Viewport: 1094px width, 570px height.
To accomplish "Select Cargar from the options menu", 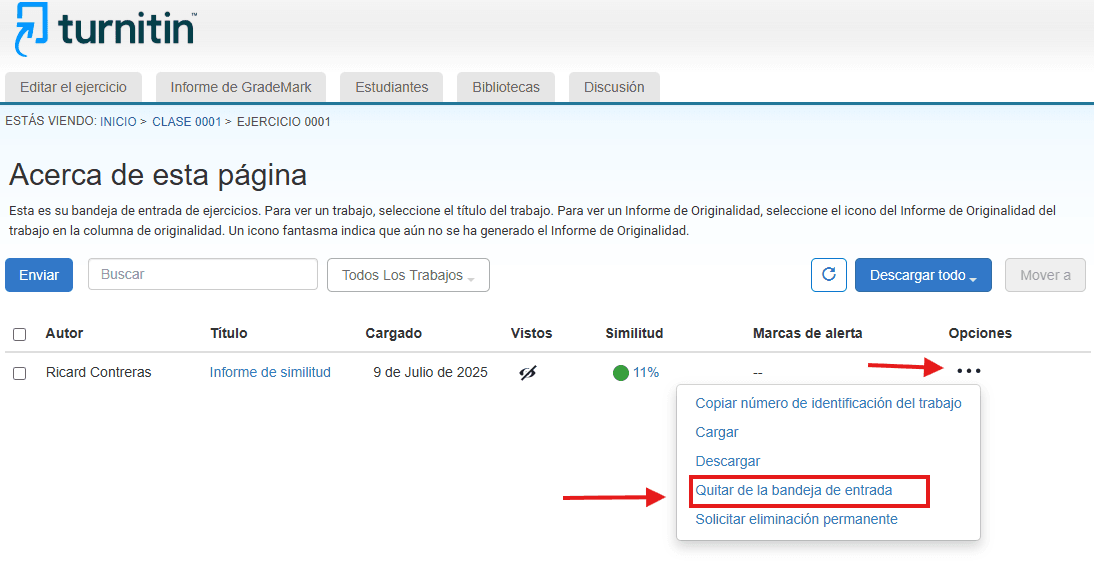I will [x=717, y=433].
